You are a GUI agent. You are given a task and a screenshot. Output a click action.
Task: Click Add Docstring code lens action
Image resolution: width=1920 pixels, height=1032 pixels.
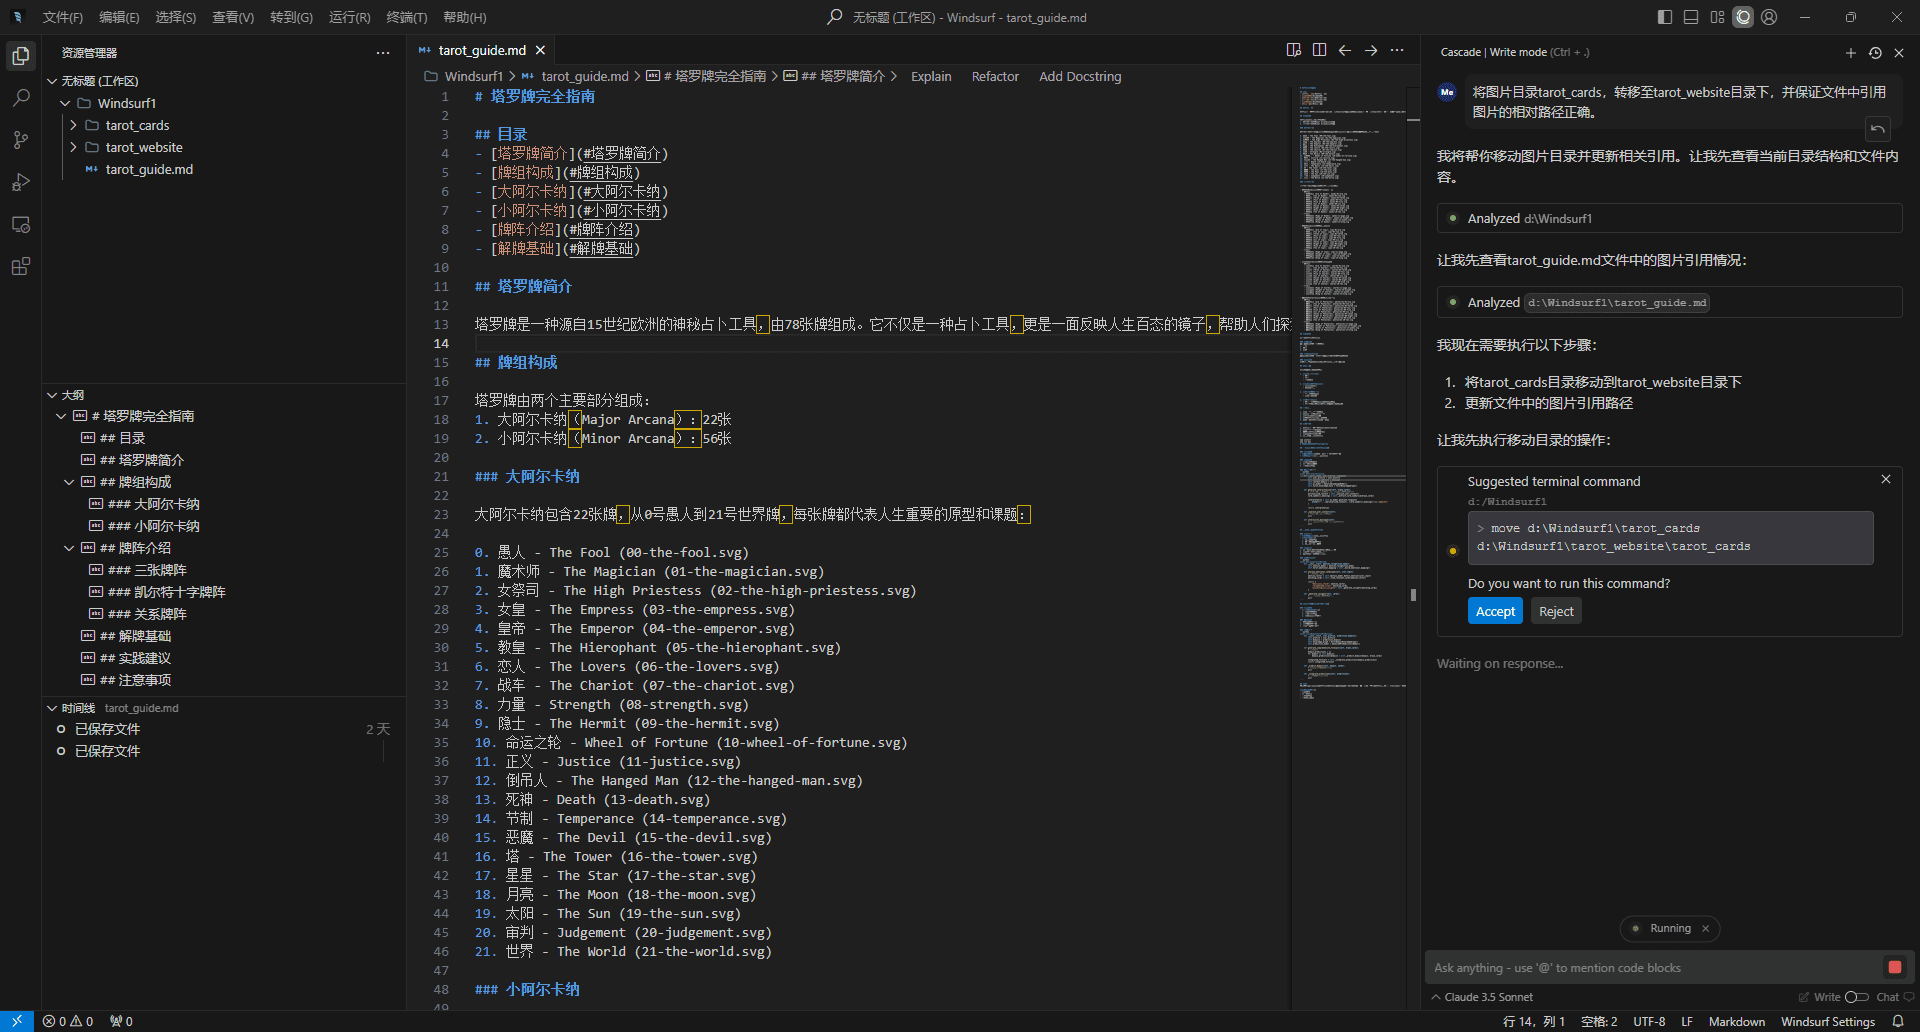pos(1080,76)
